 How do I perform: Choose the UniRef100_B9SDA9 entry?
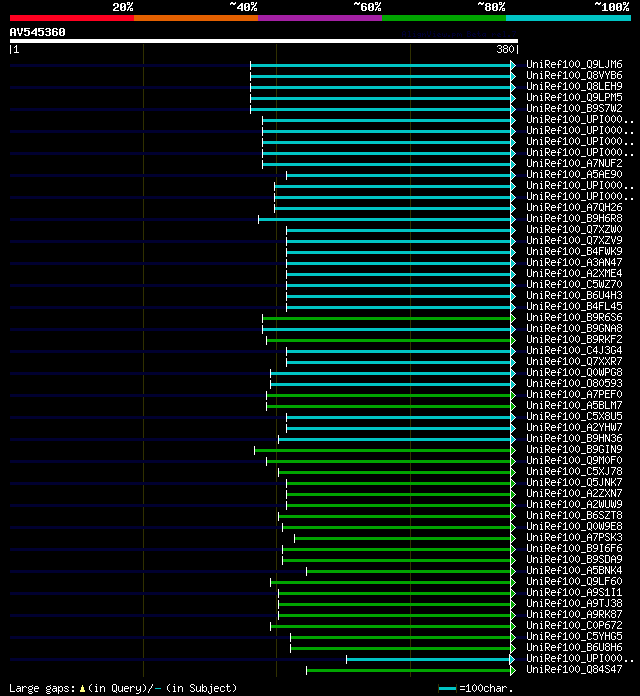(574, 559)
